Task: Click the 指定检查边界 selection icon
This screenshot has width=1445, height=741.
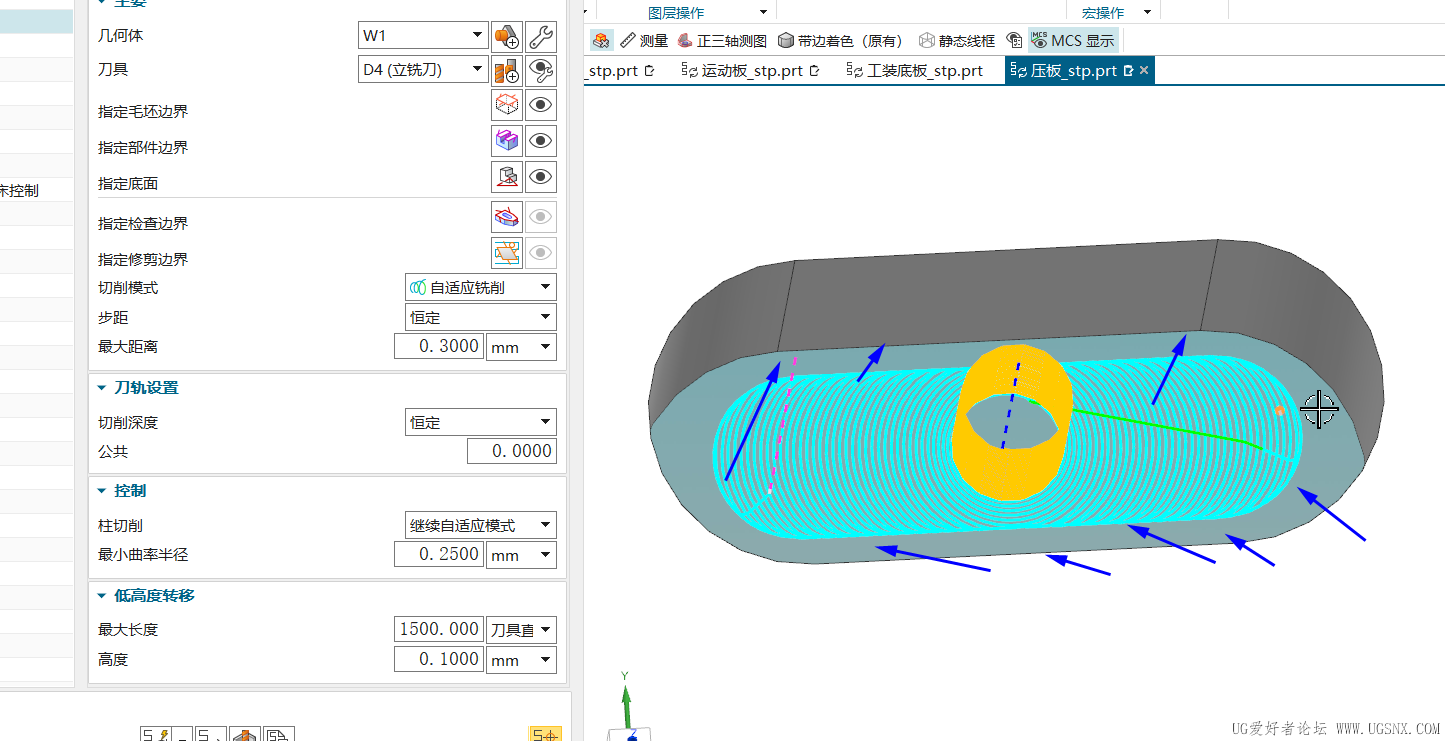Action: tap(507, 217)
